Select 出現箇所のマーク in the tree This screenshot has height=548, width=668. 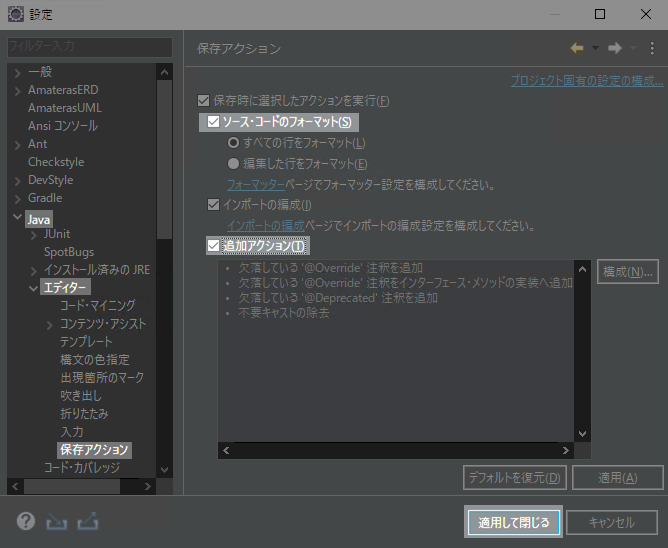(x=102, y=378)
